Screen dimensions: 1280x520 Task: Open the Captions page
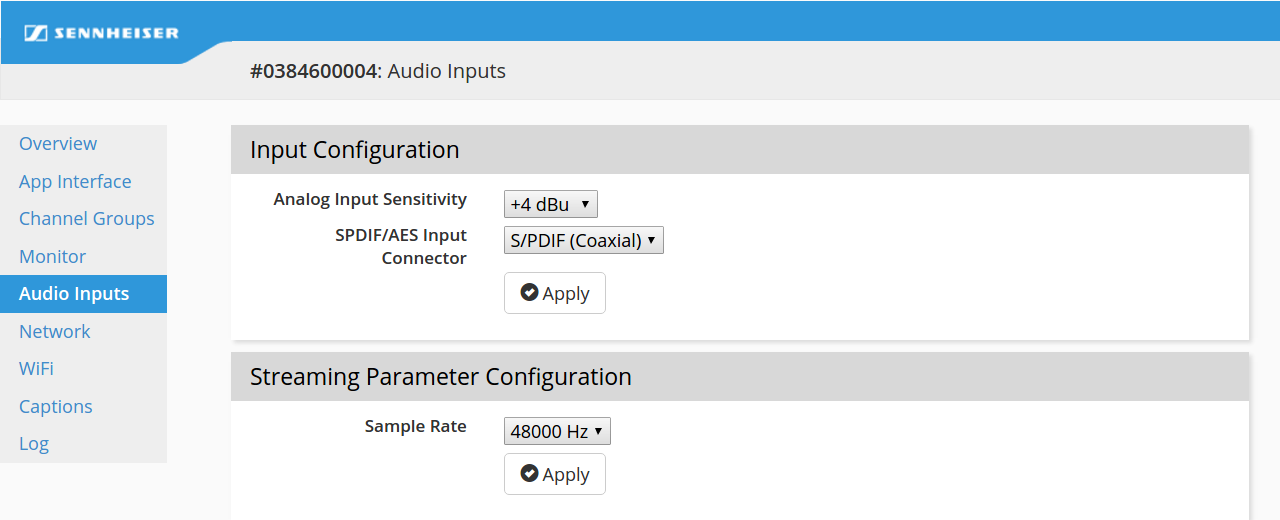coord(56,406)
